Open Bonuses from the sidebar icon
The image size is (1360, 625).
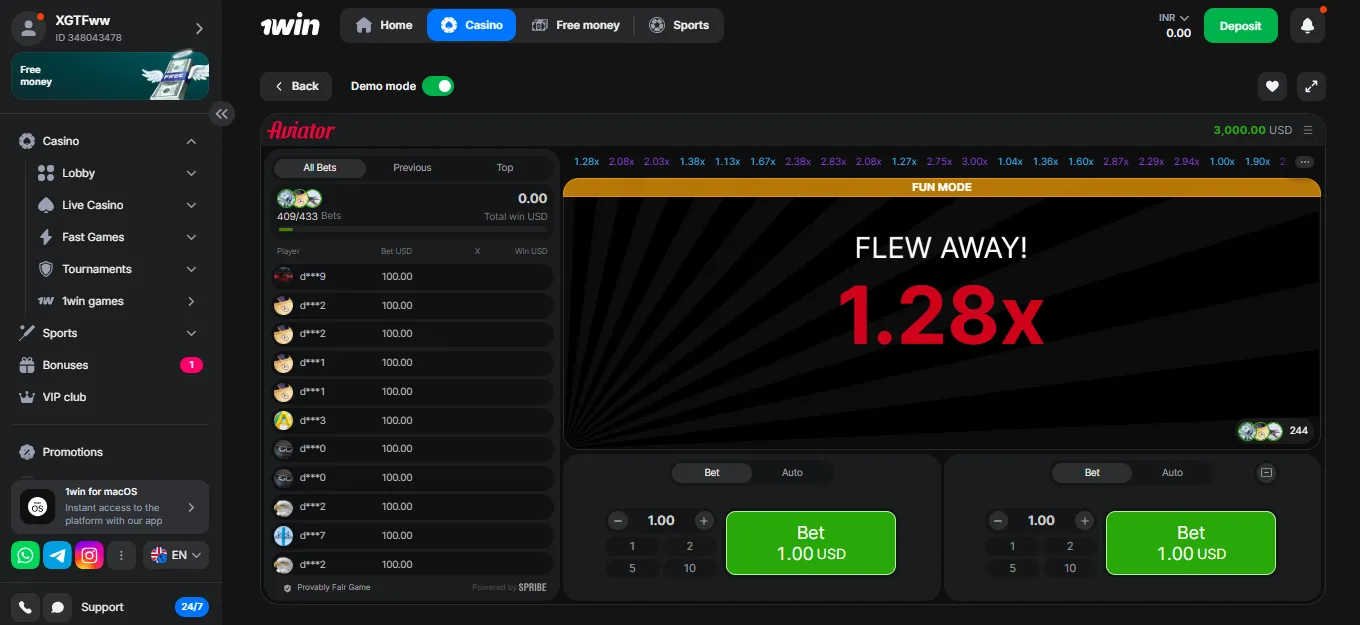pyautogui.click(x=25, y=365)
